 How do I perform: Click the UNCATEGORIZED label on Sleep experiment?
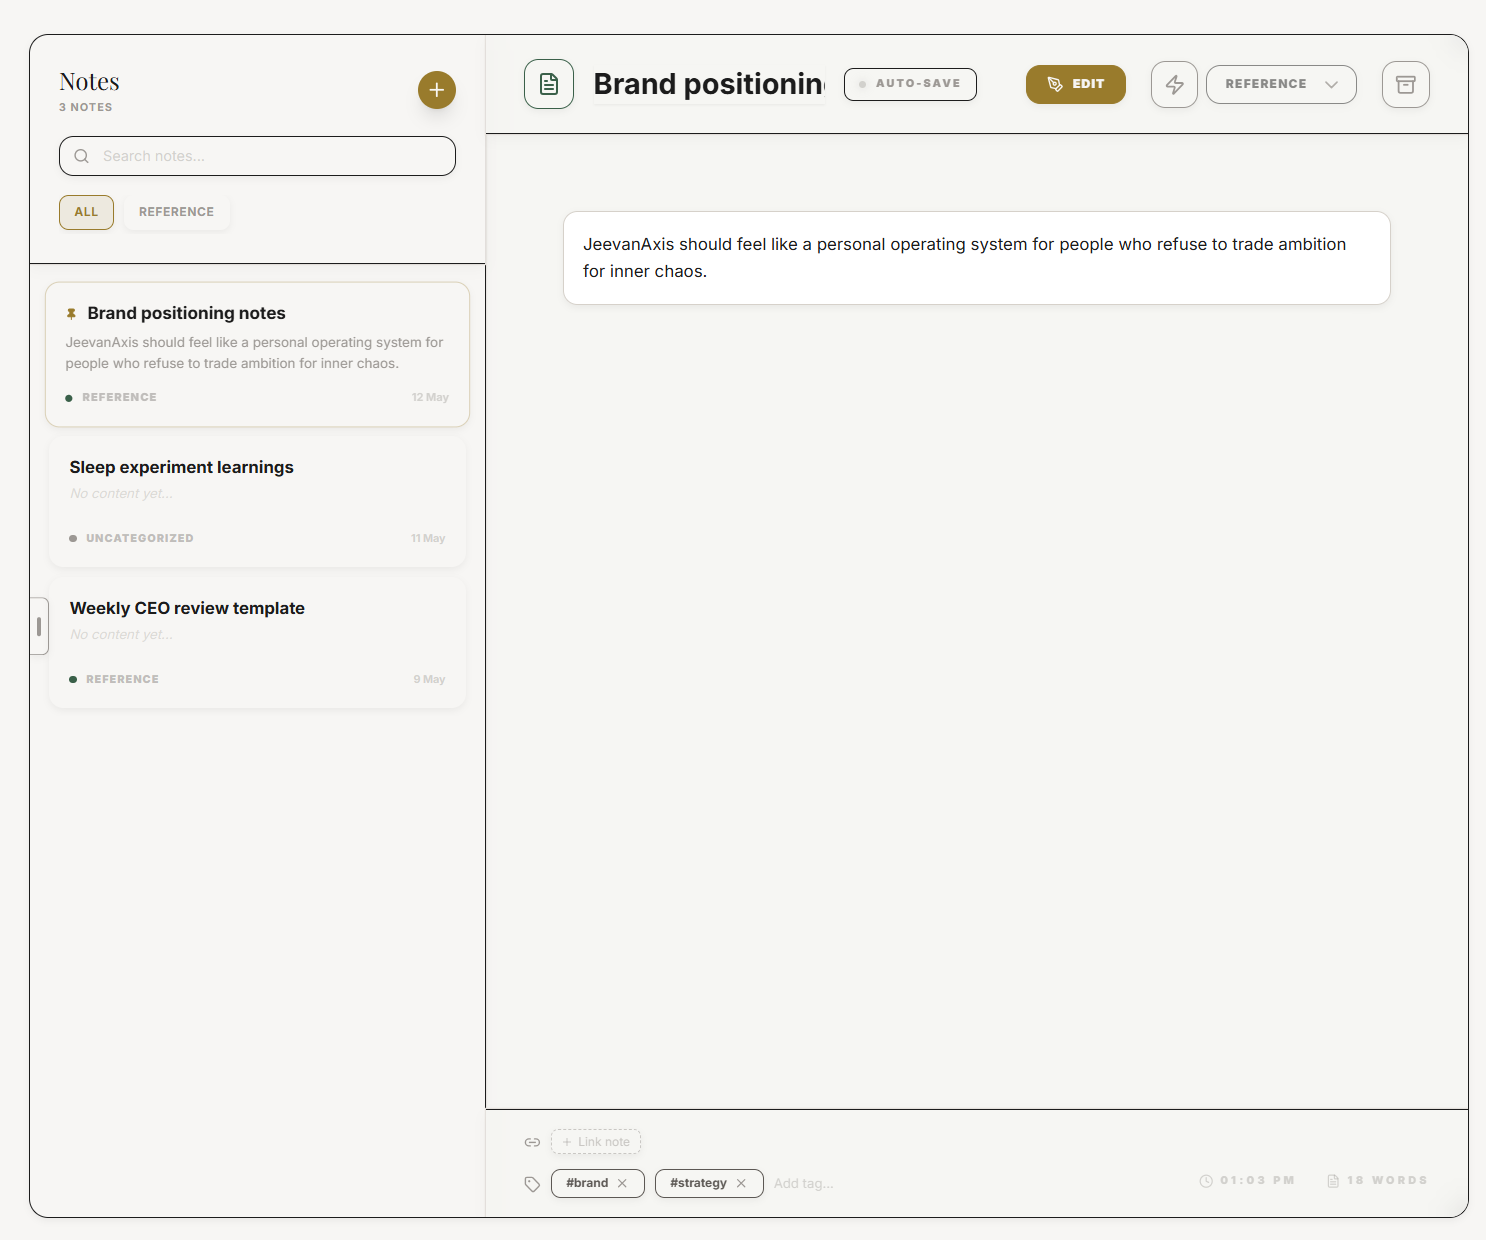click(140, 538)
